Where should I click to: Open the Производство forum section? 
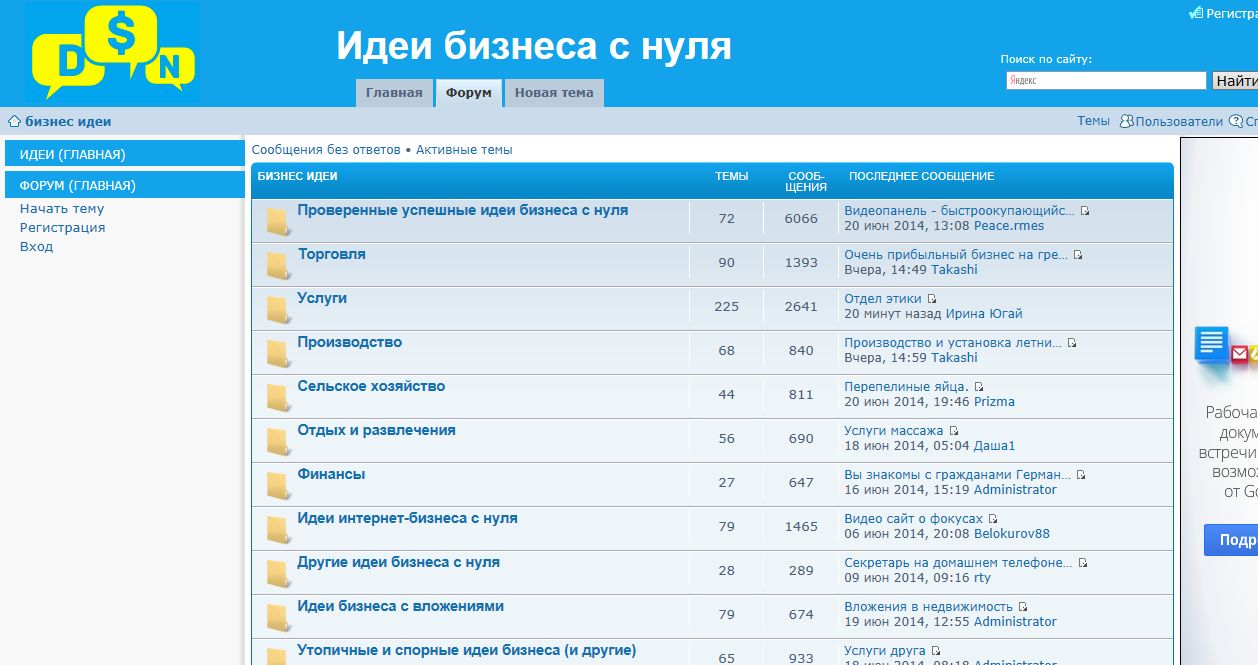tap(349, 342)
